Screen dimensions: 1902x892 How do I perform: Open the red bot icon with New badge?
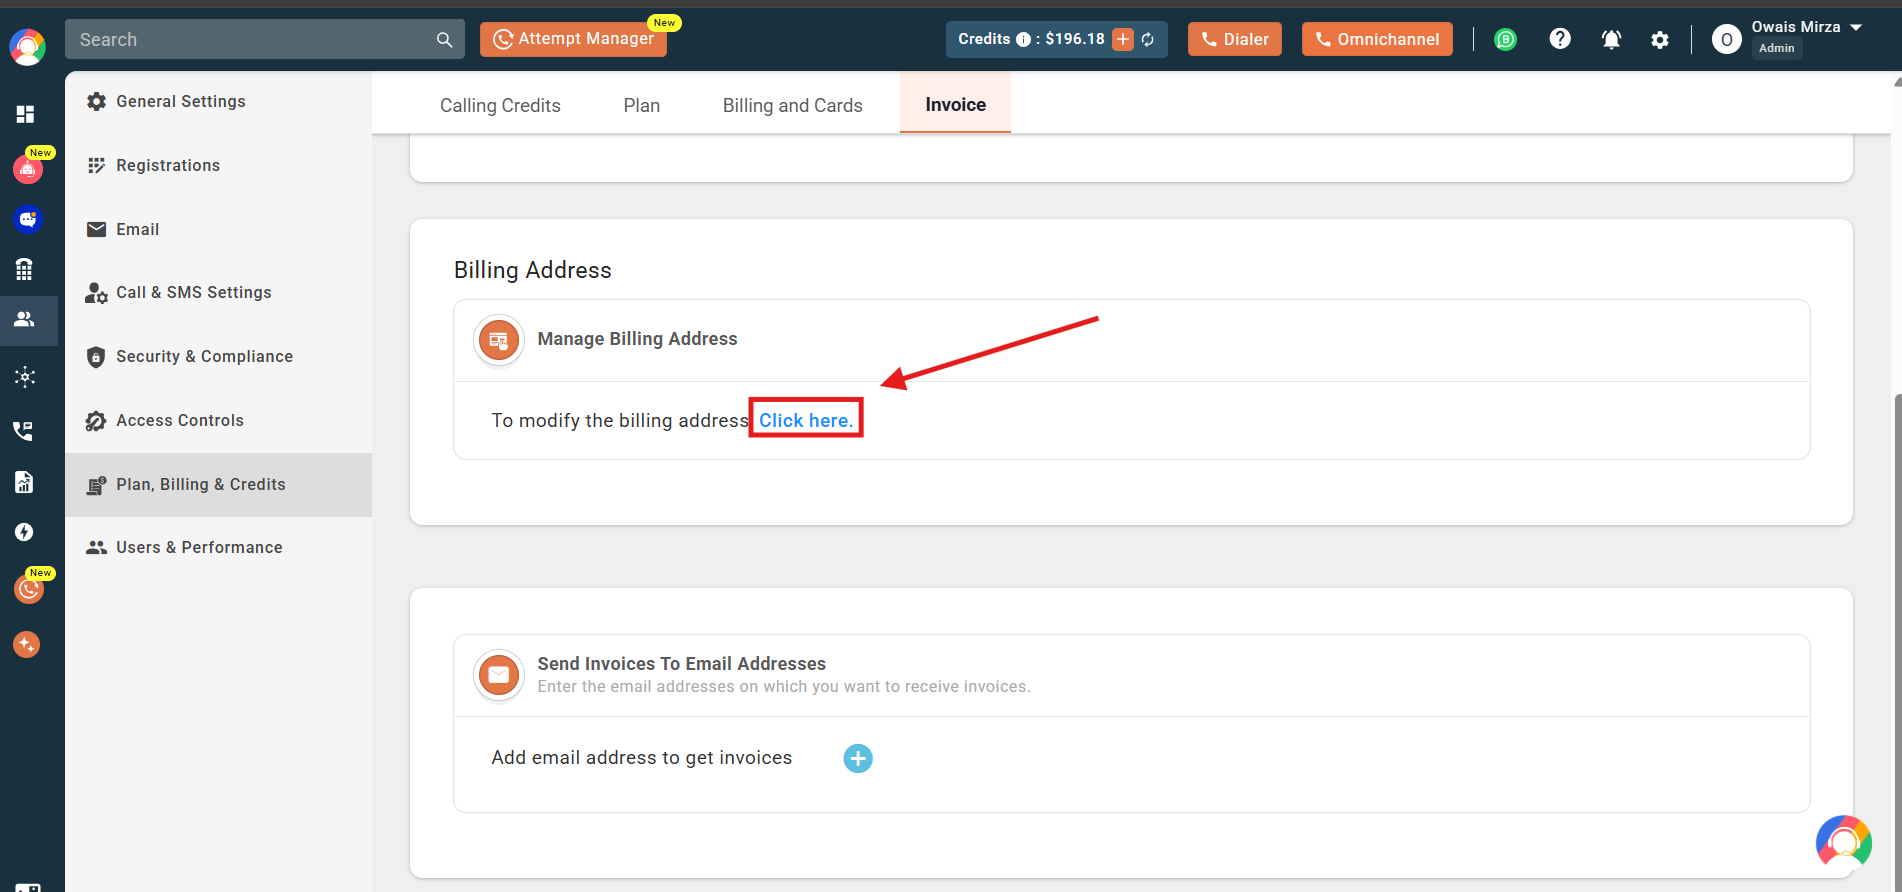28,170
